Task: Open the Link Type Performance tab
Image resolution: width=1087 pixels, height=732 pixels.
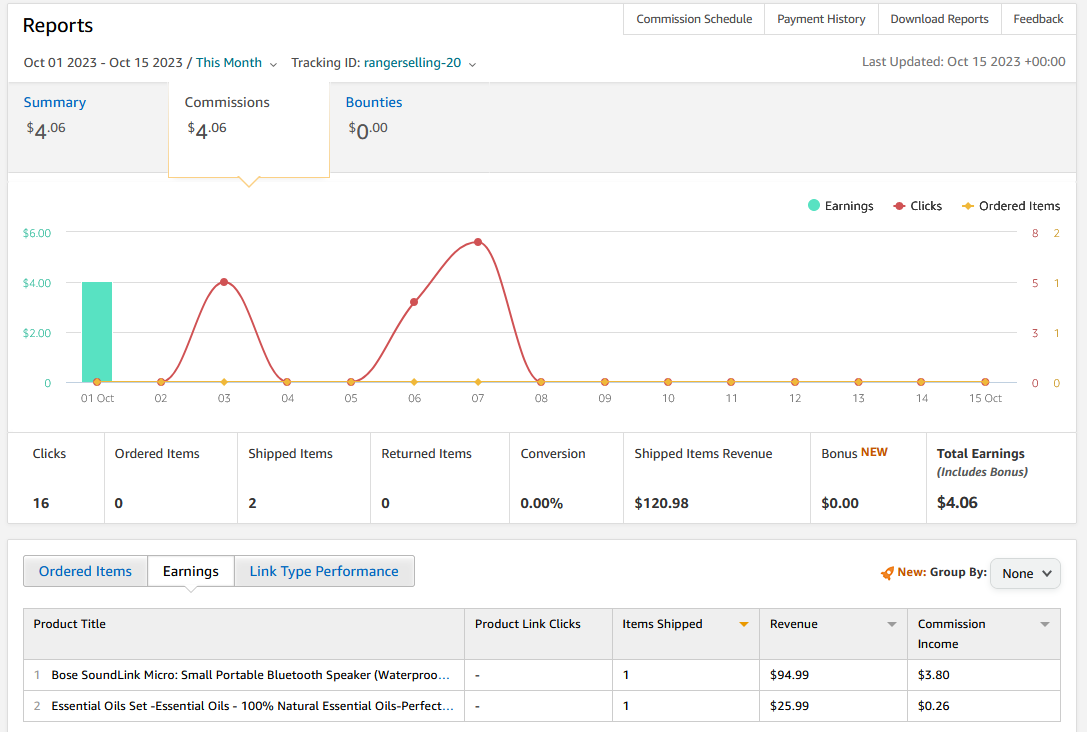Action: point(324,571)
